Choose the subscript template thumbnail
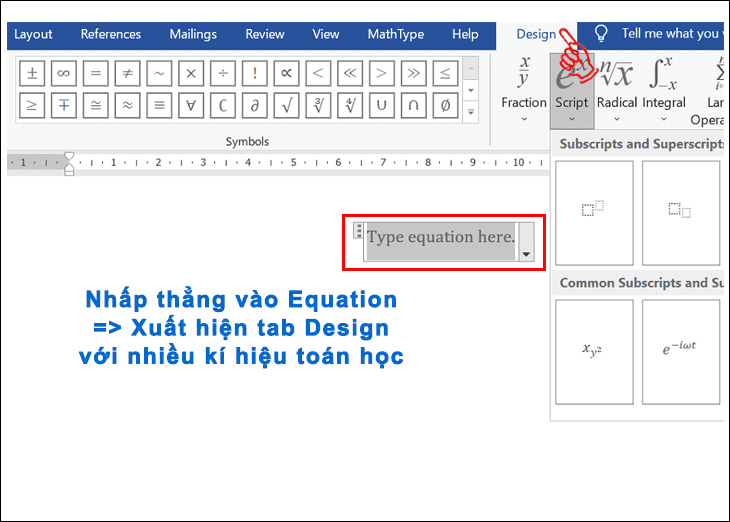 pos(680,213)
